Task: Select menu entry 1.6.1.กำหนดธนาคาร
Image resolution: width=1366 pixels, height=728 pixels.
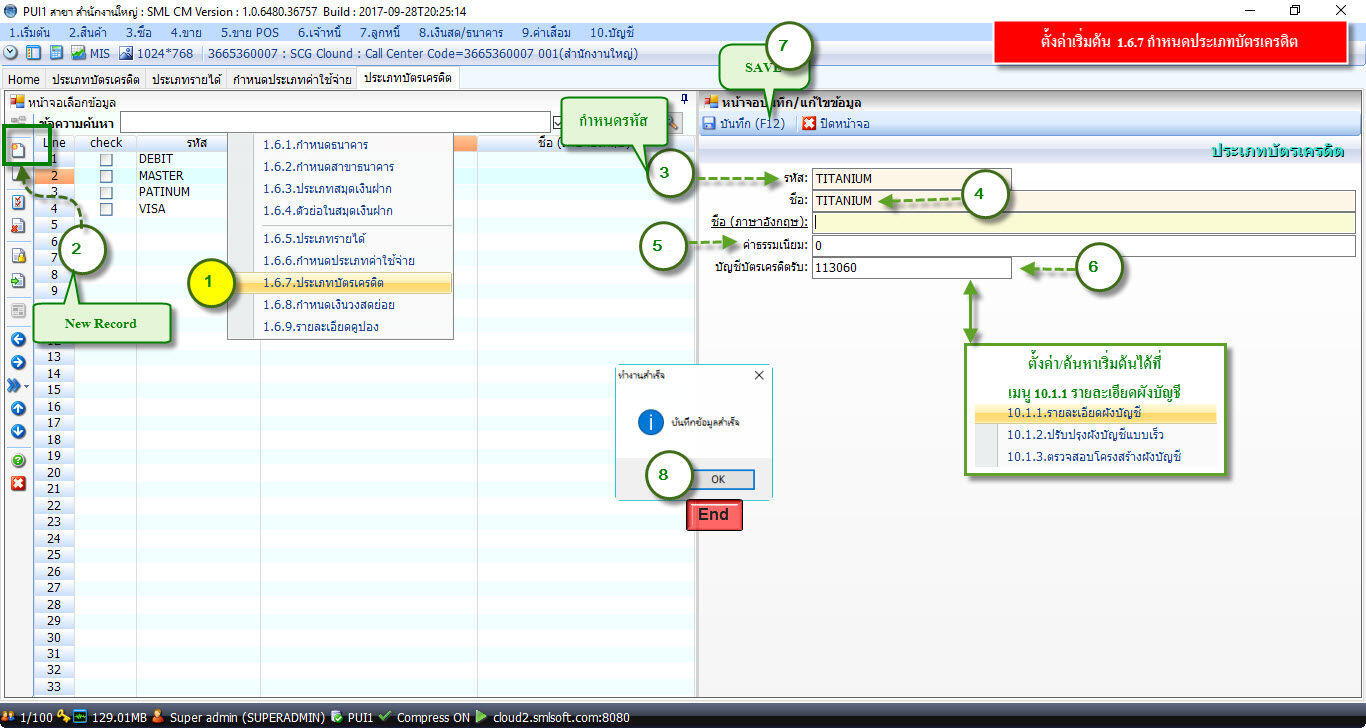Action: [340, 145]
